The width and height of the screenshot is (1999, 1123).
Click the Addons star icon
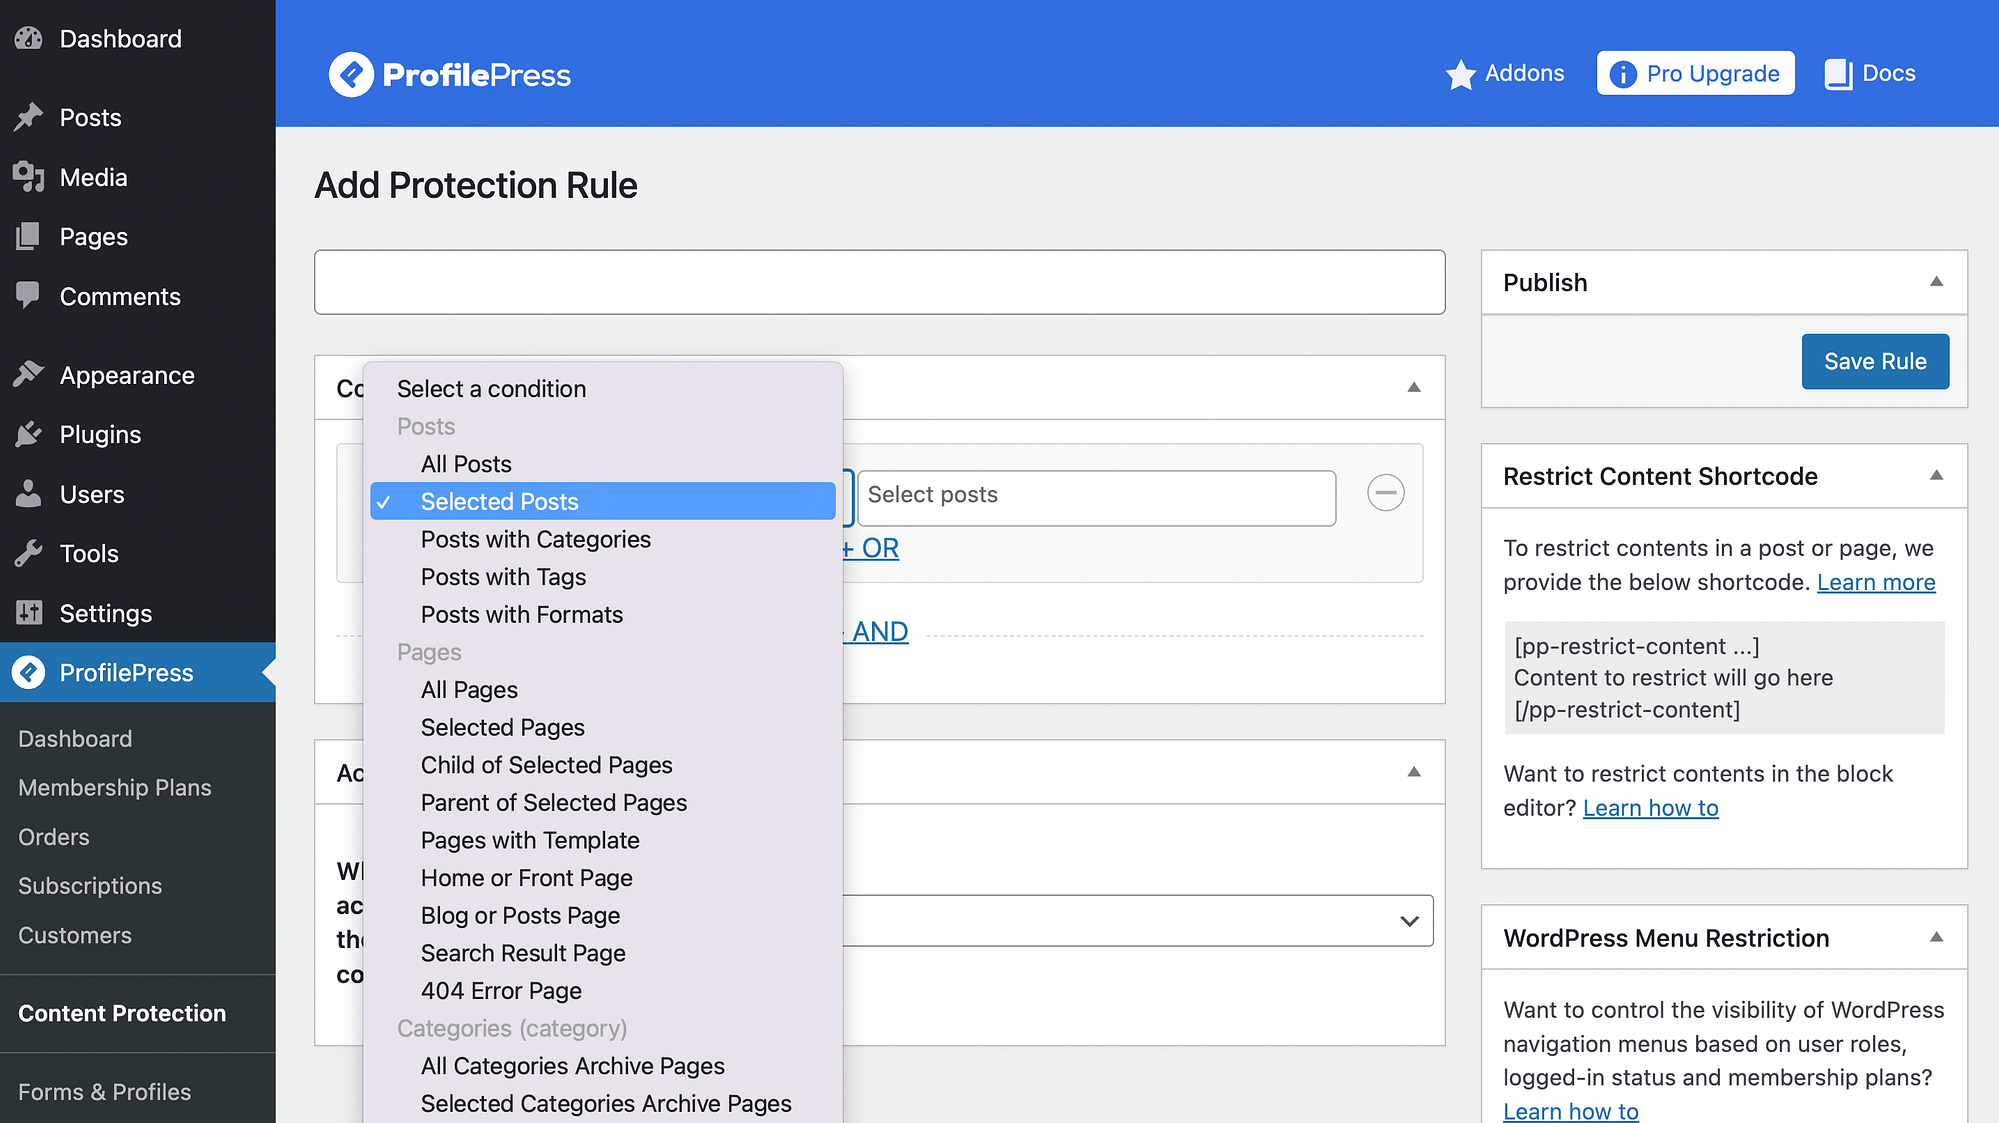(1461, 73)
